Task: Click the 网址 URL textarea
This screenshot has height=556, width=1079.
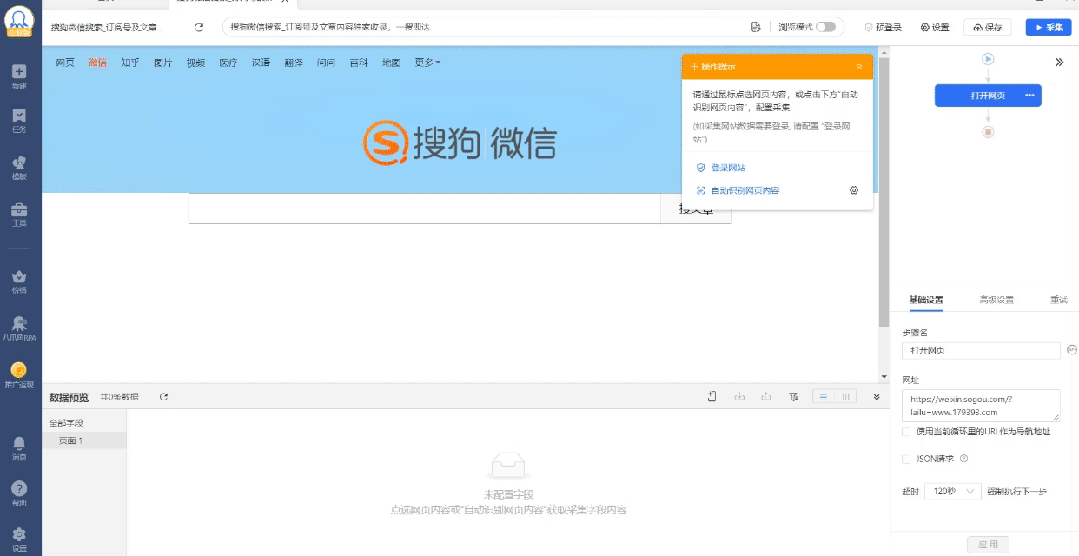Action: tap(981, 405)
